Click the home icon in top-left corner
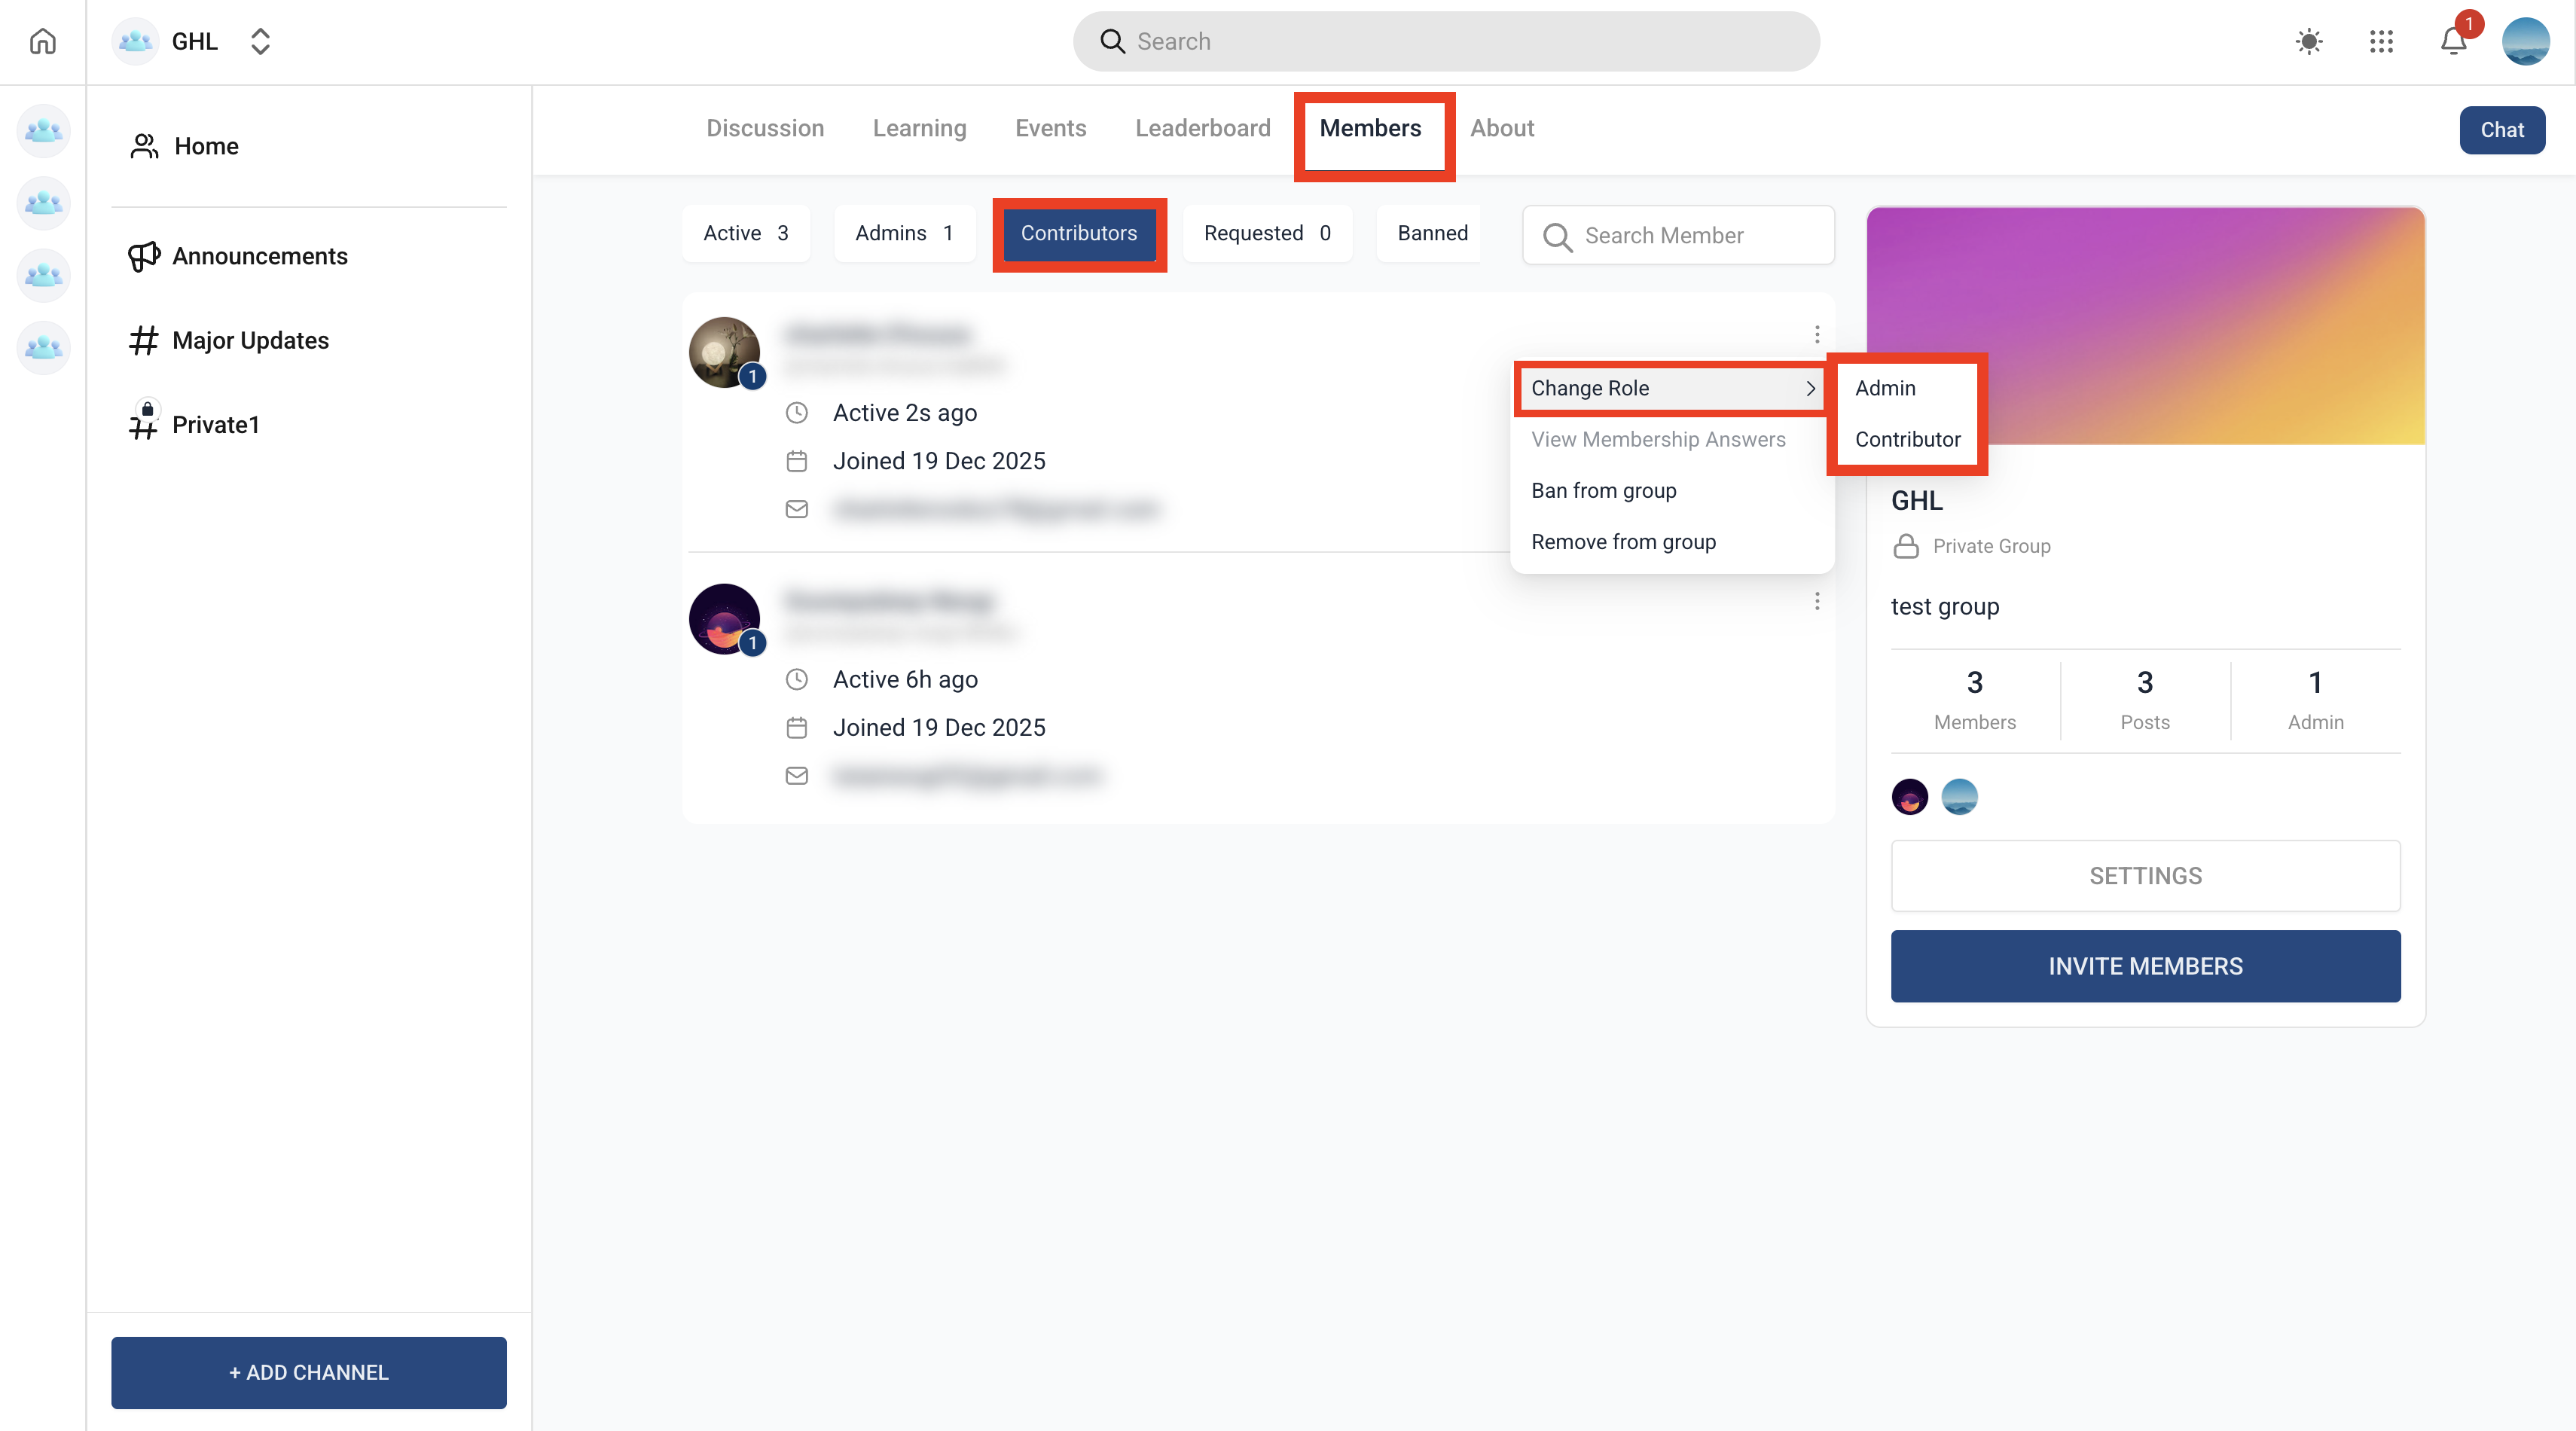Viewport: 2576px width, 1431px height. pyautogui.click(x=42, y=41)
